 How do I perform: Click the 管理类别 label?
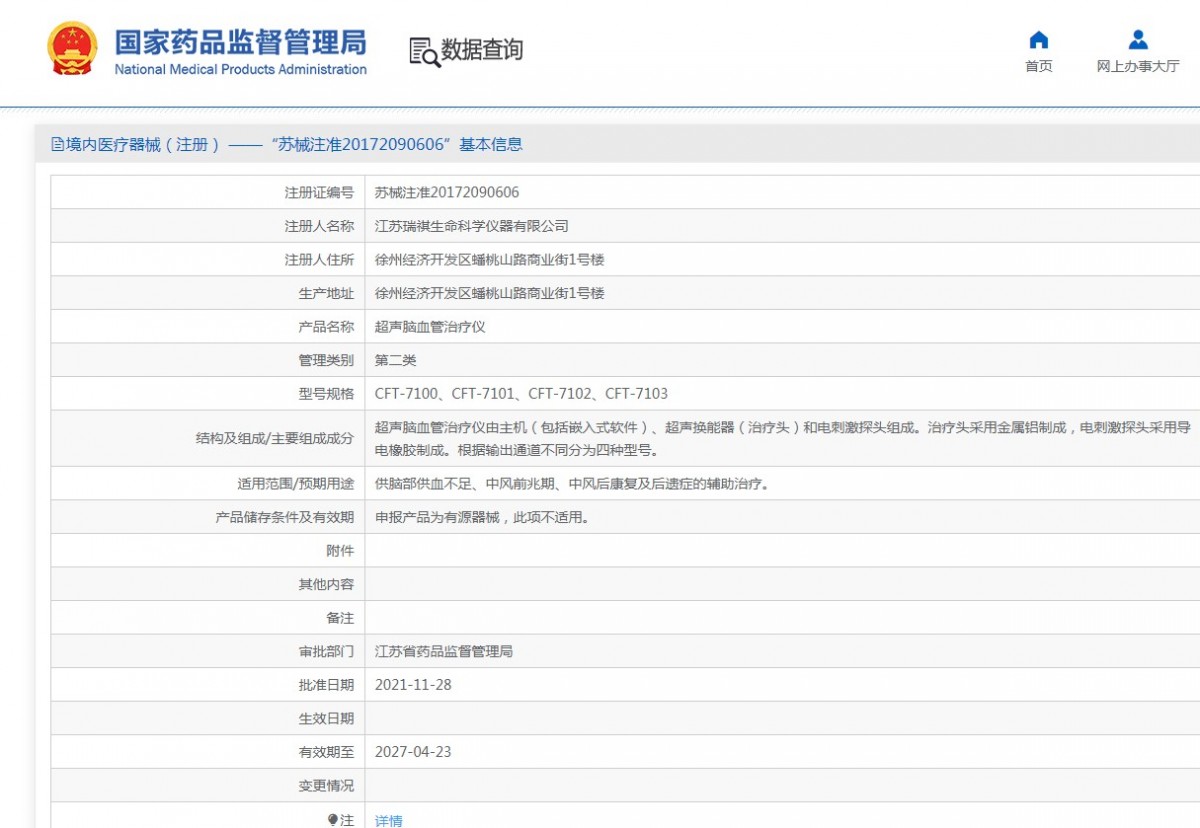[x=326, y=360]
